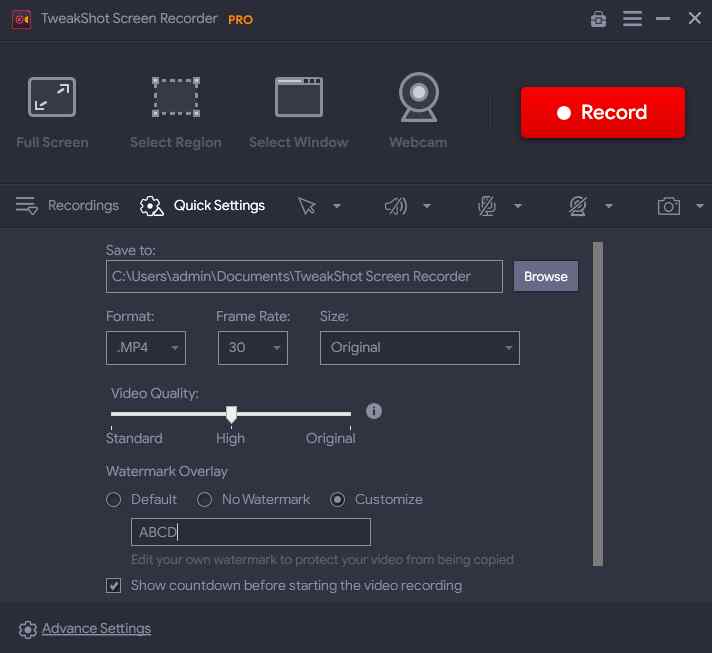Click the Video Quality slider handle
The height and width of the screenshot is (653, 712).
(x=231, y=414)
